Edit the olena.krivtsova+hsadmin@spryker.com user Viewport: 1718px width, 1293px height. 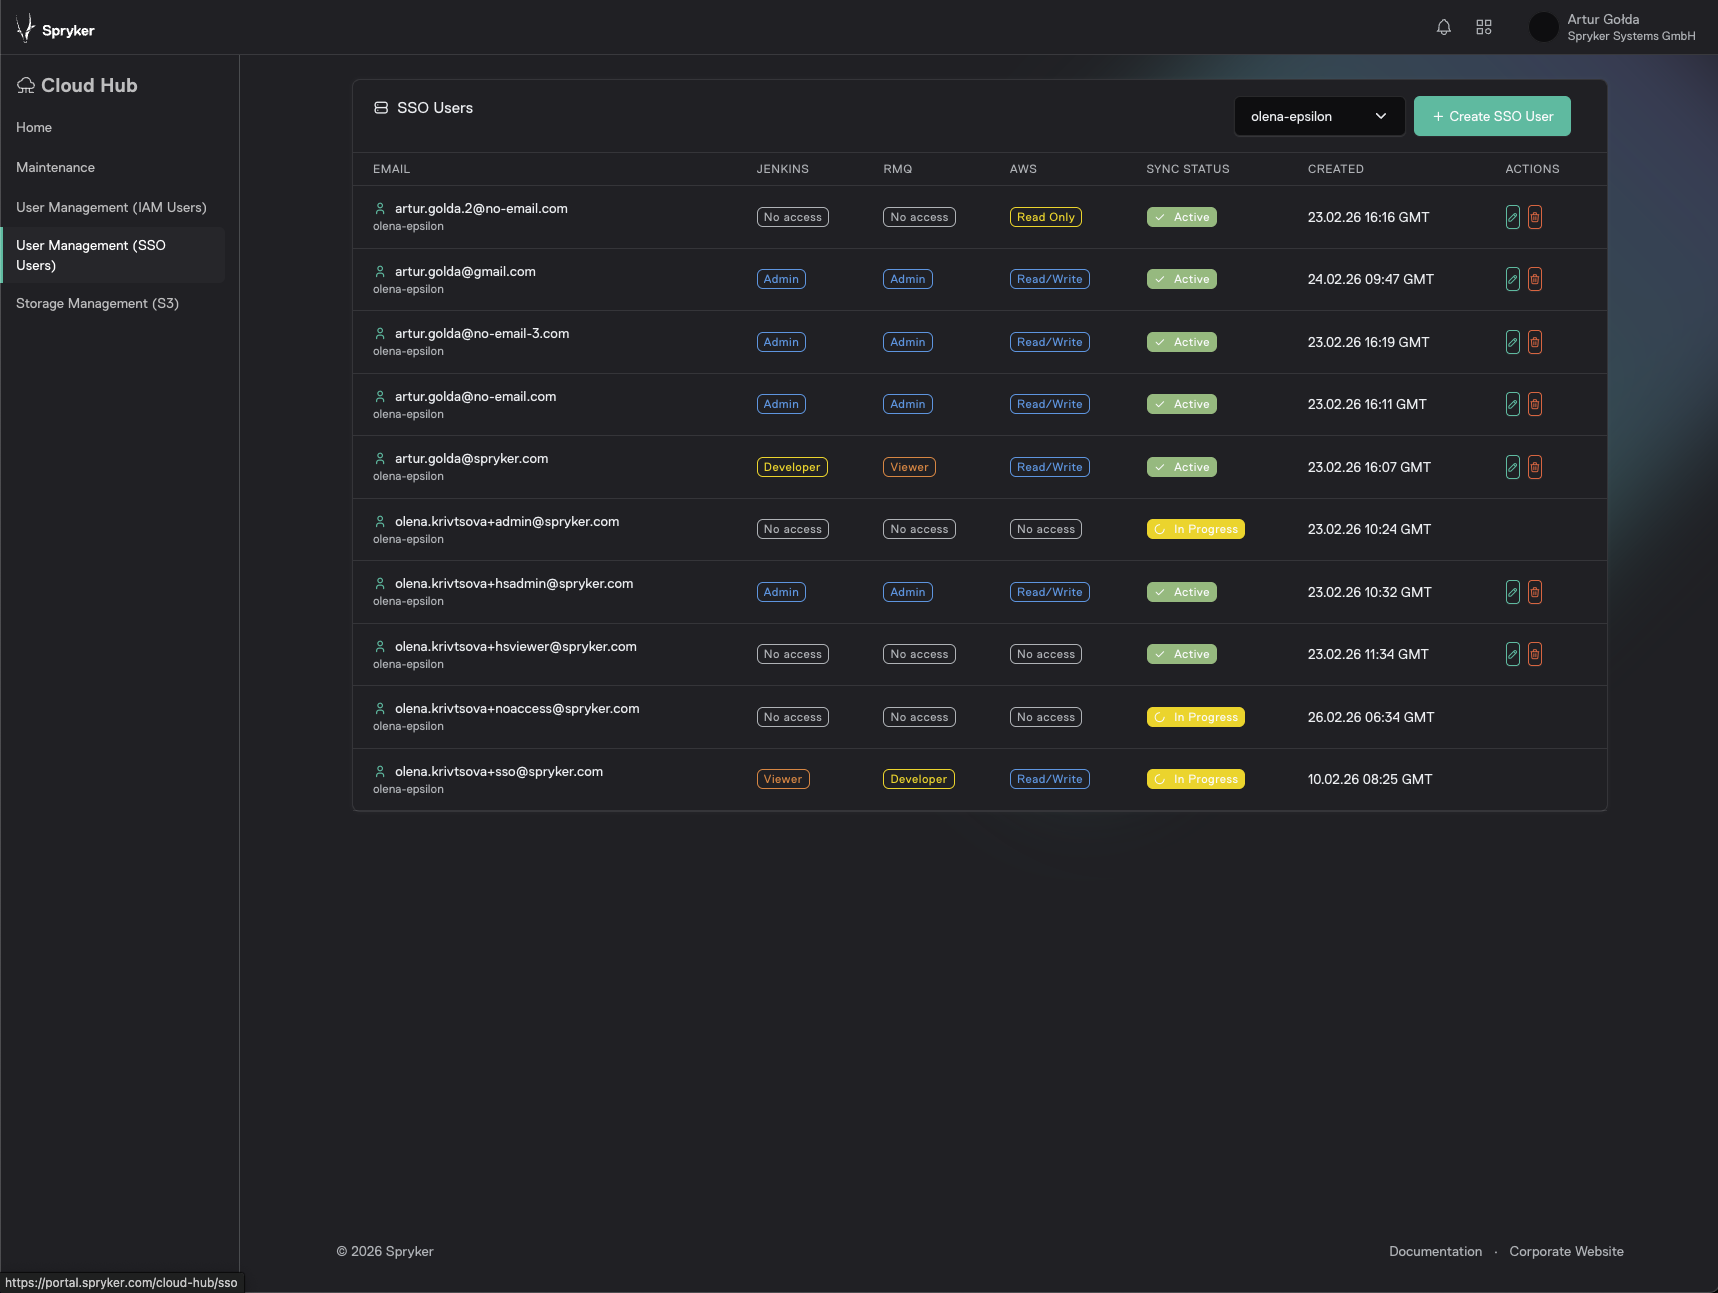[x=1512, y=592]
